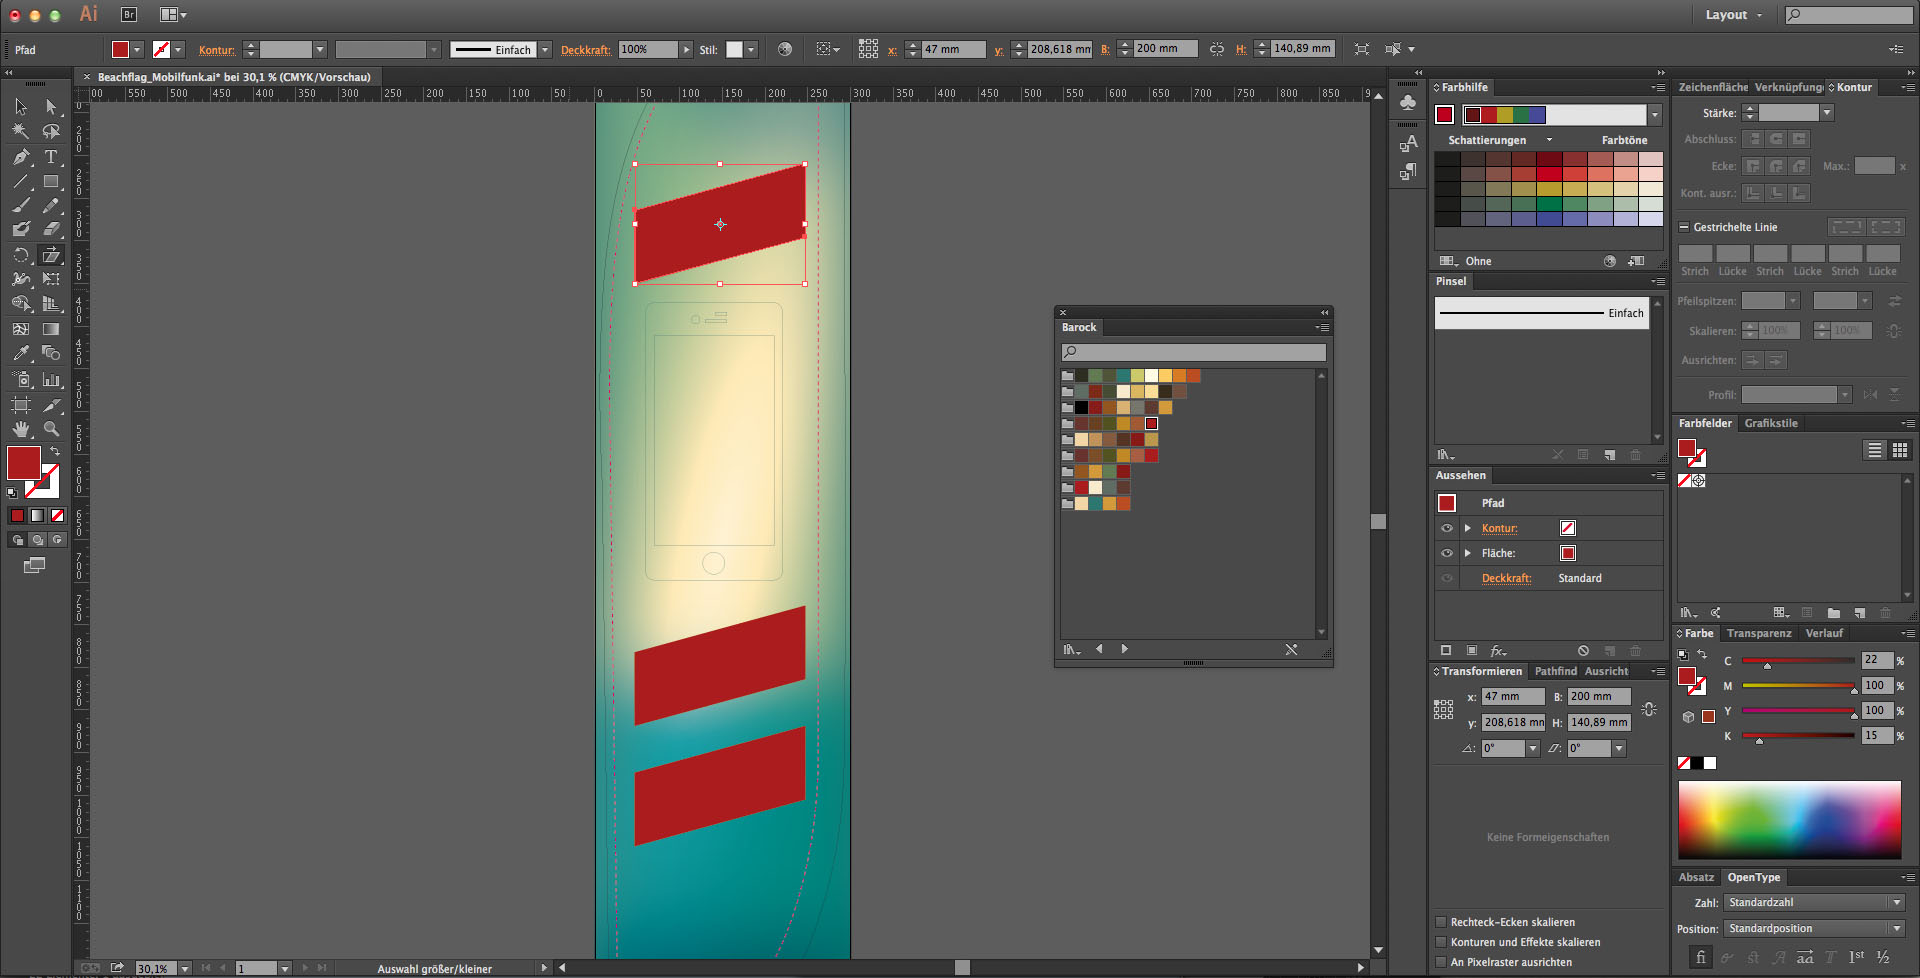Switch to the Transparenz tab
Screen dimensions: 1920x978
pos(1758,633)
